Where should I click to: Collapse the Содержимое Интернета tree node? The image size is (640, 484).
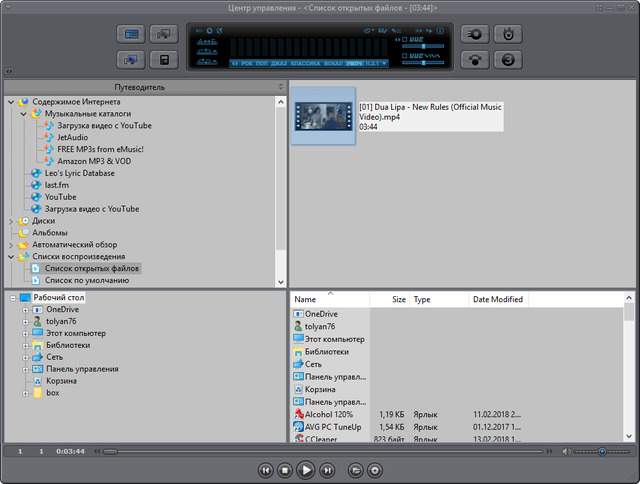[x=11, y=102]
